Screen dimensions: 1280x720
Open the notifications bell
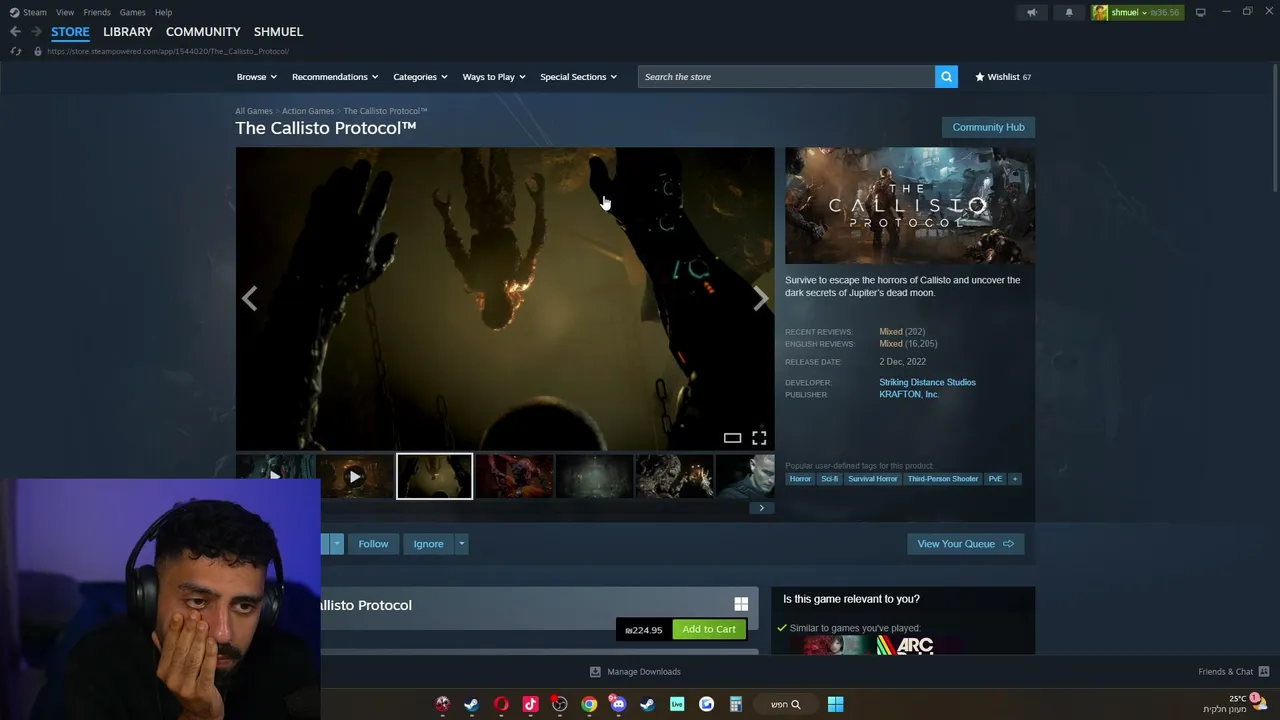(x=1069, y=12)
